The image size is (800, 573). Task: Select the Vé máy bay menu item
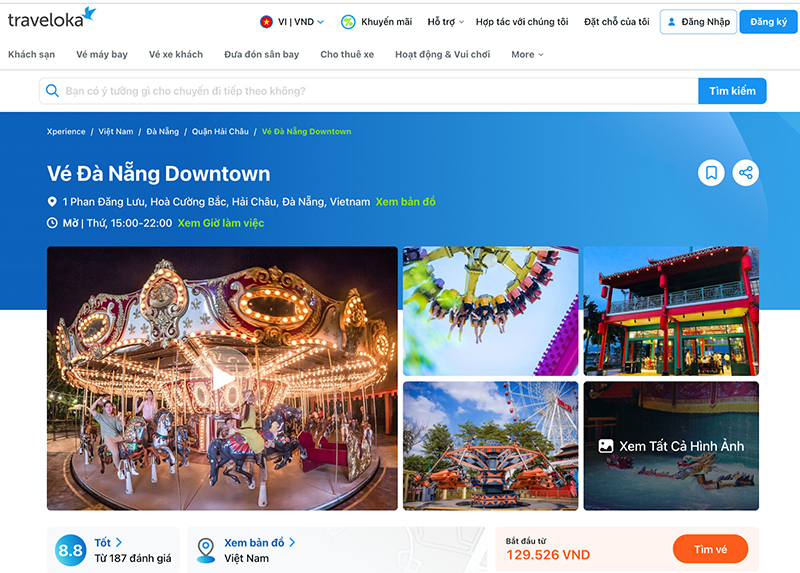[x=102, y=55]
